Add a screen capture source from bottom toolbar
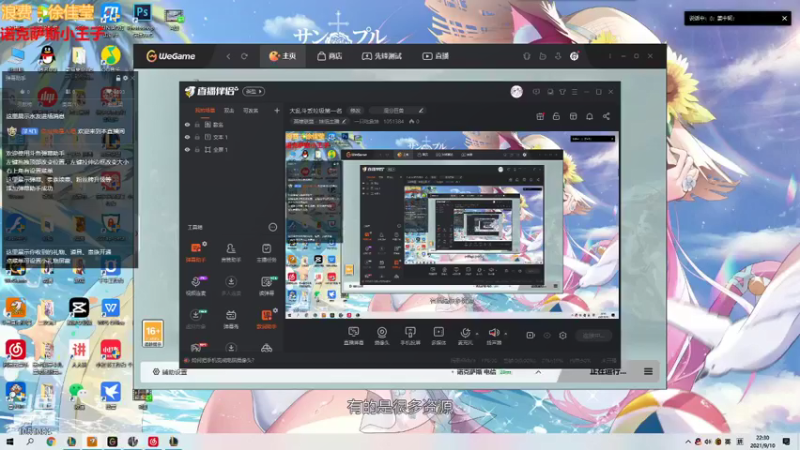 [x=354, y=336]
